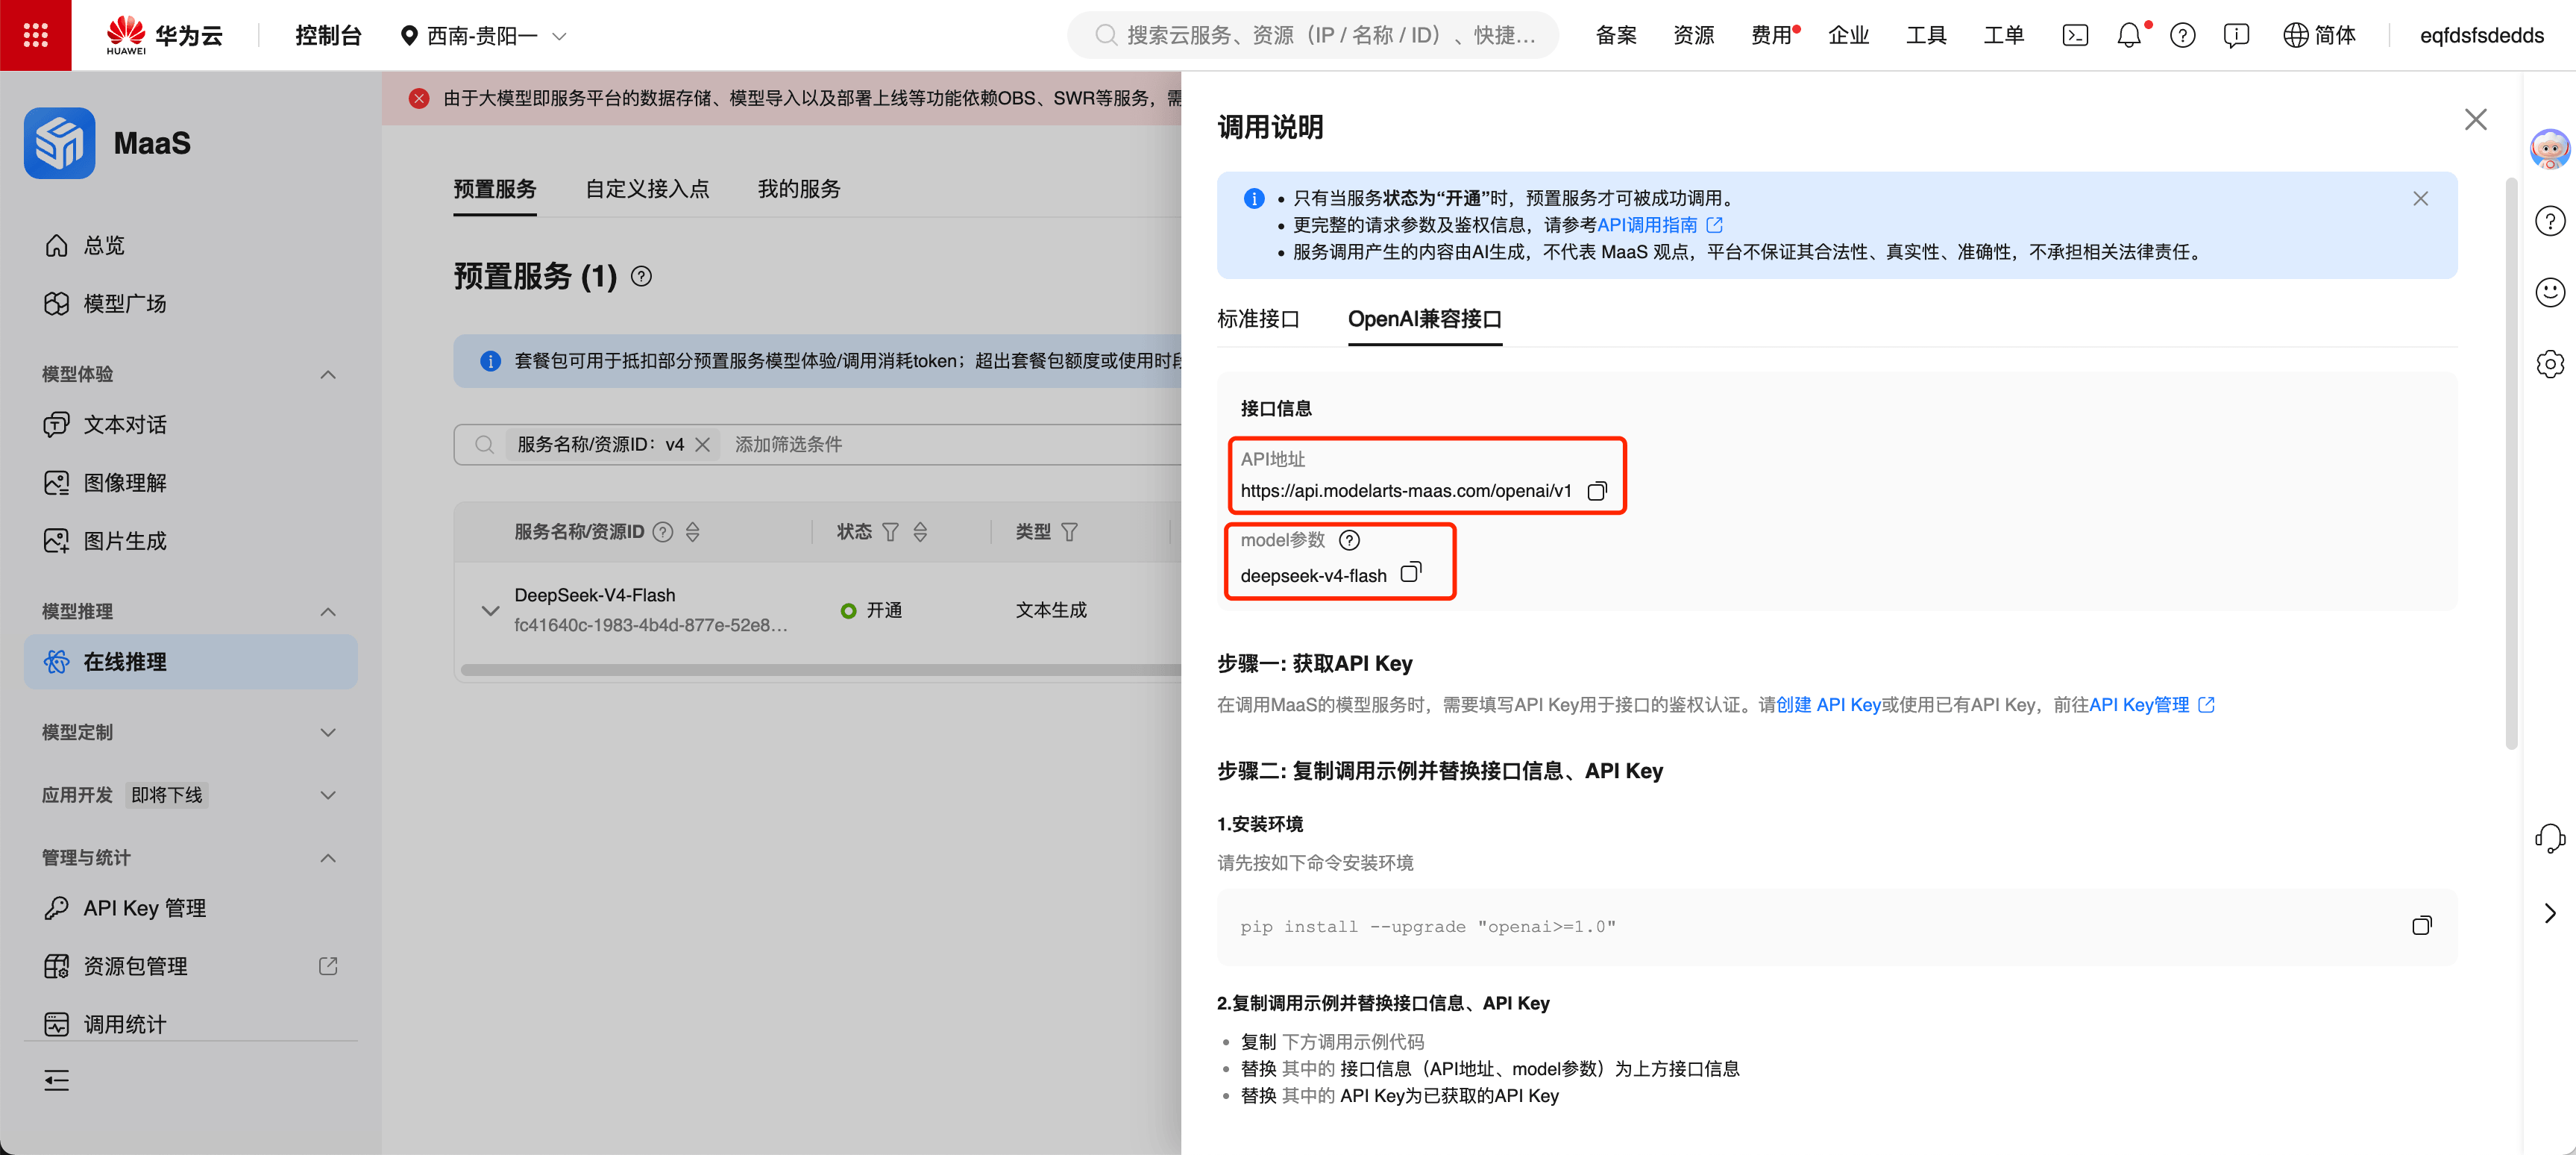The width and height of the screenshot is (2576, 1155).
Task: Open the notification bell
Action: click(x=2129, y=36)
